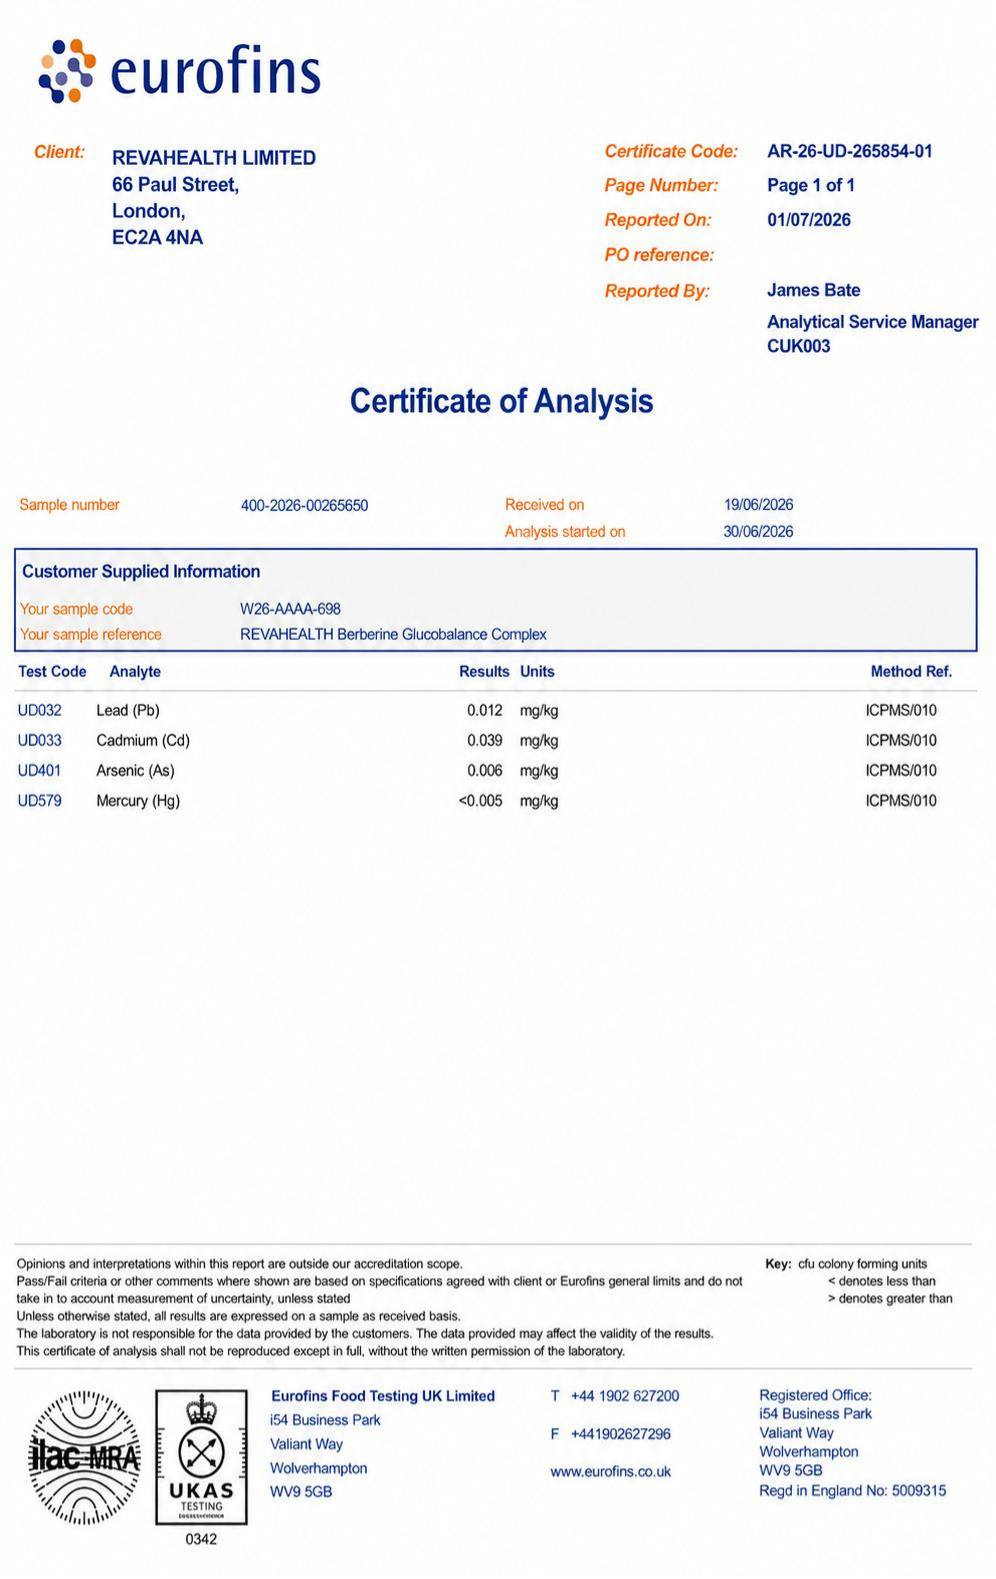Viewport: 996px width, 1579px height.
Task: Select telephone number +44 1902 627200
Action: [625, 1396]
